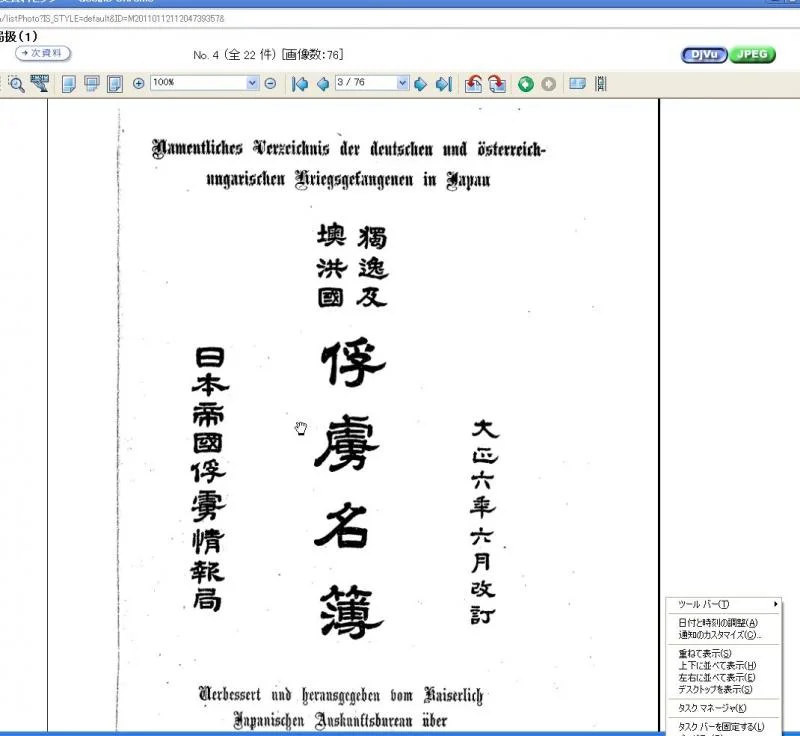Click the green circular back arrow icon
Screen dimensions: 800x736
pyautogui.click(x=526, y=84)
